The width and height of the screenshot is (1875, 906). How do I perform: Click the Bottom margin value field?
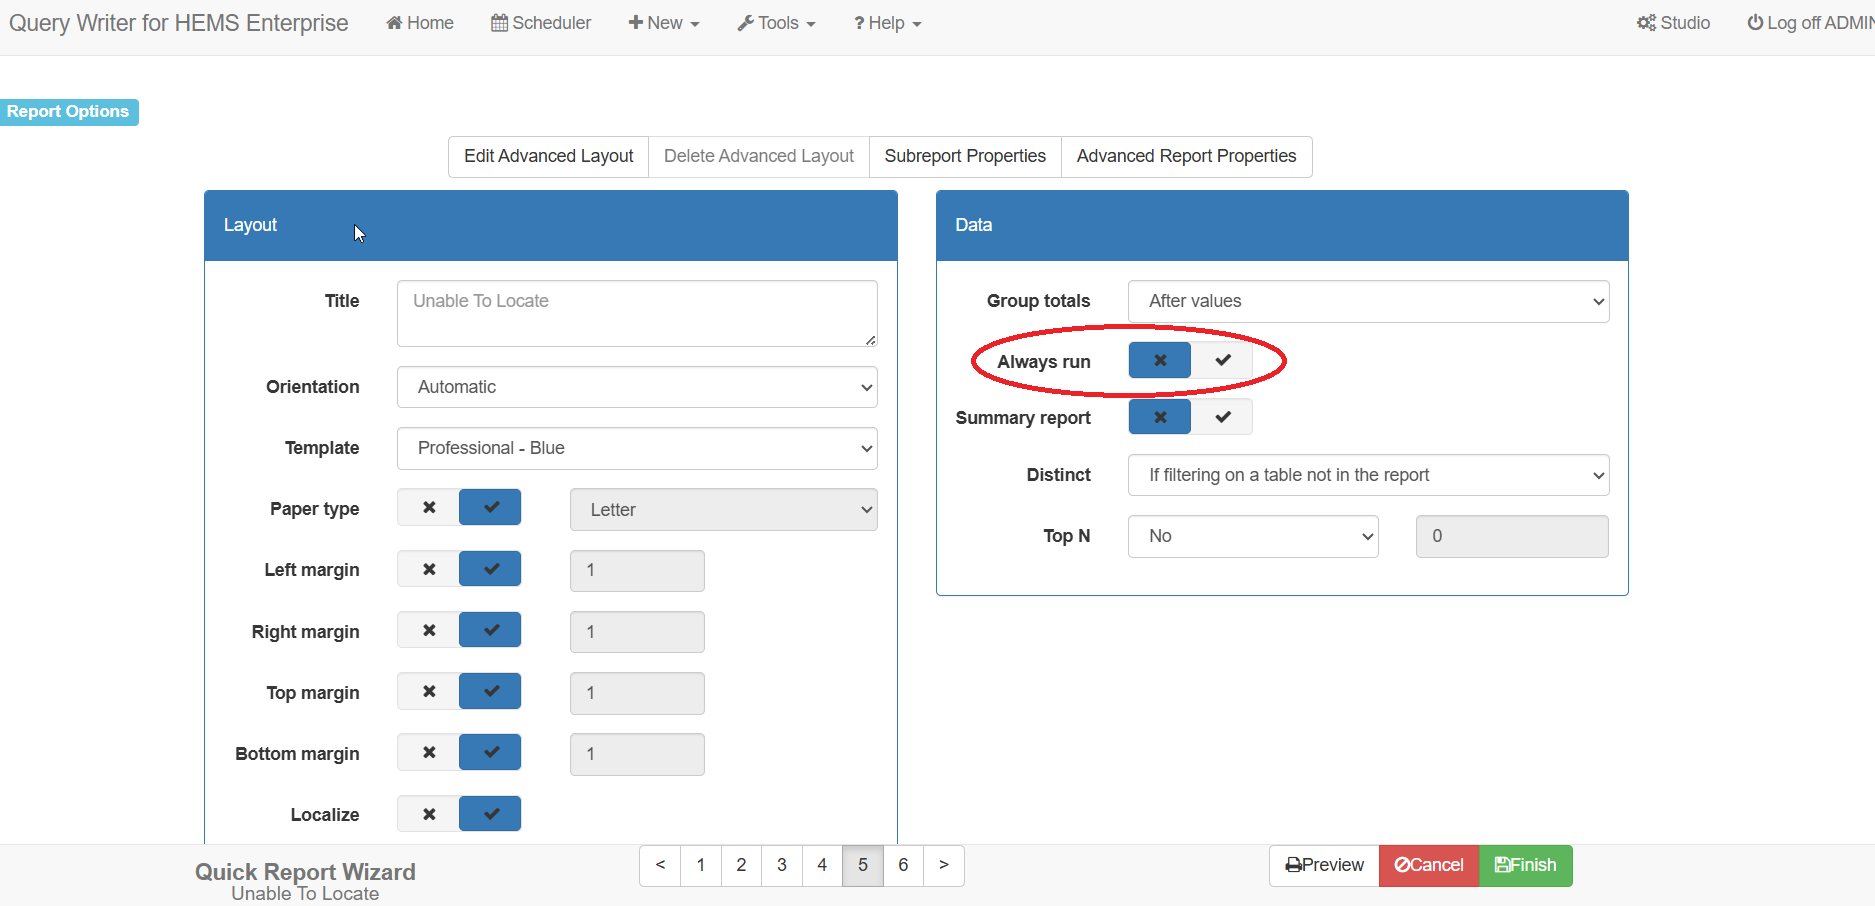[637, 754]
